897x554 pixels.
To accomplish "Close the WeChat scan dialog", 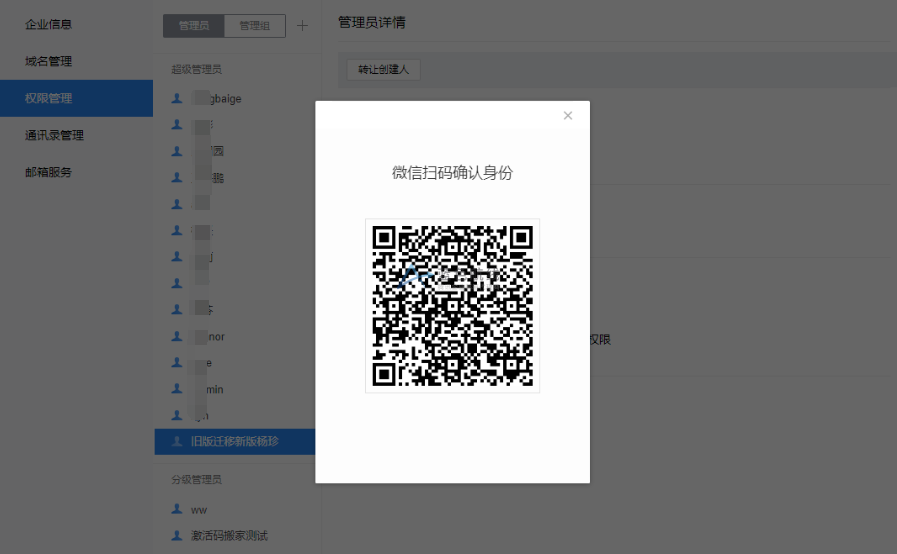I will [567, 116].
